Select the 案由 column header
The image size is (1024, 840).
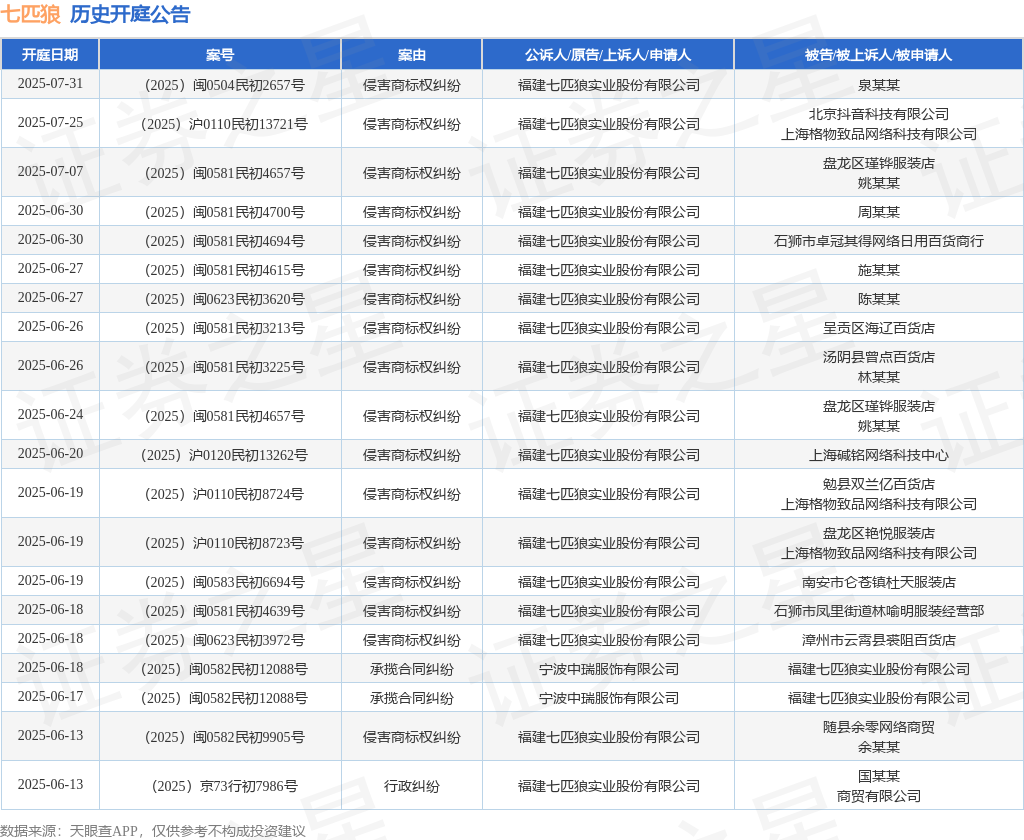click(x=412, y=55)
